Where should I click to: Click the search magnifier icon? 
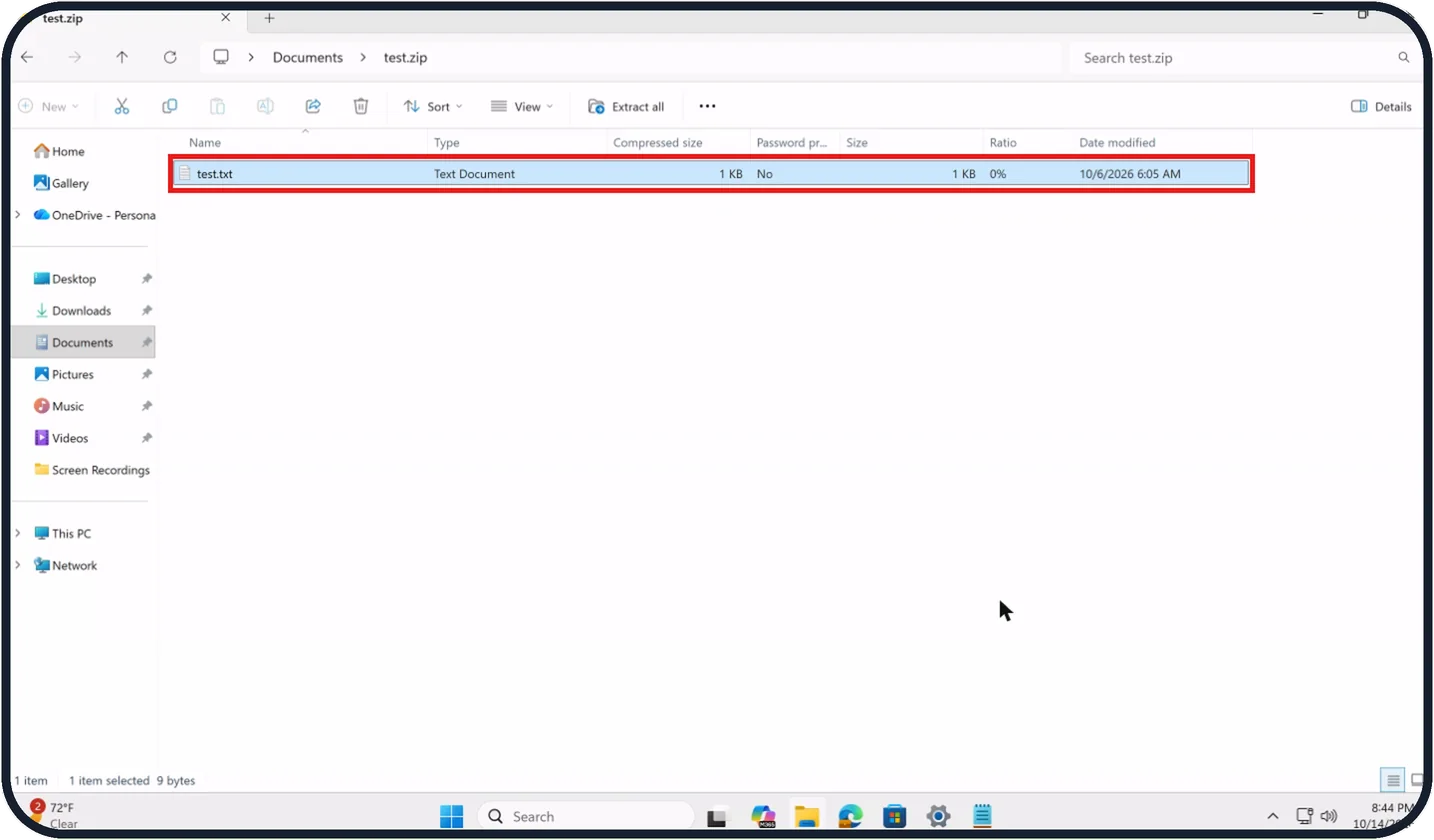[x=1404, y=58]
